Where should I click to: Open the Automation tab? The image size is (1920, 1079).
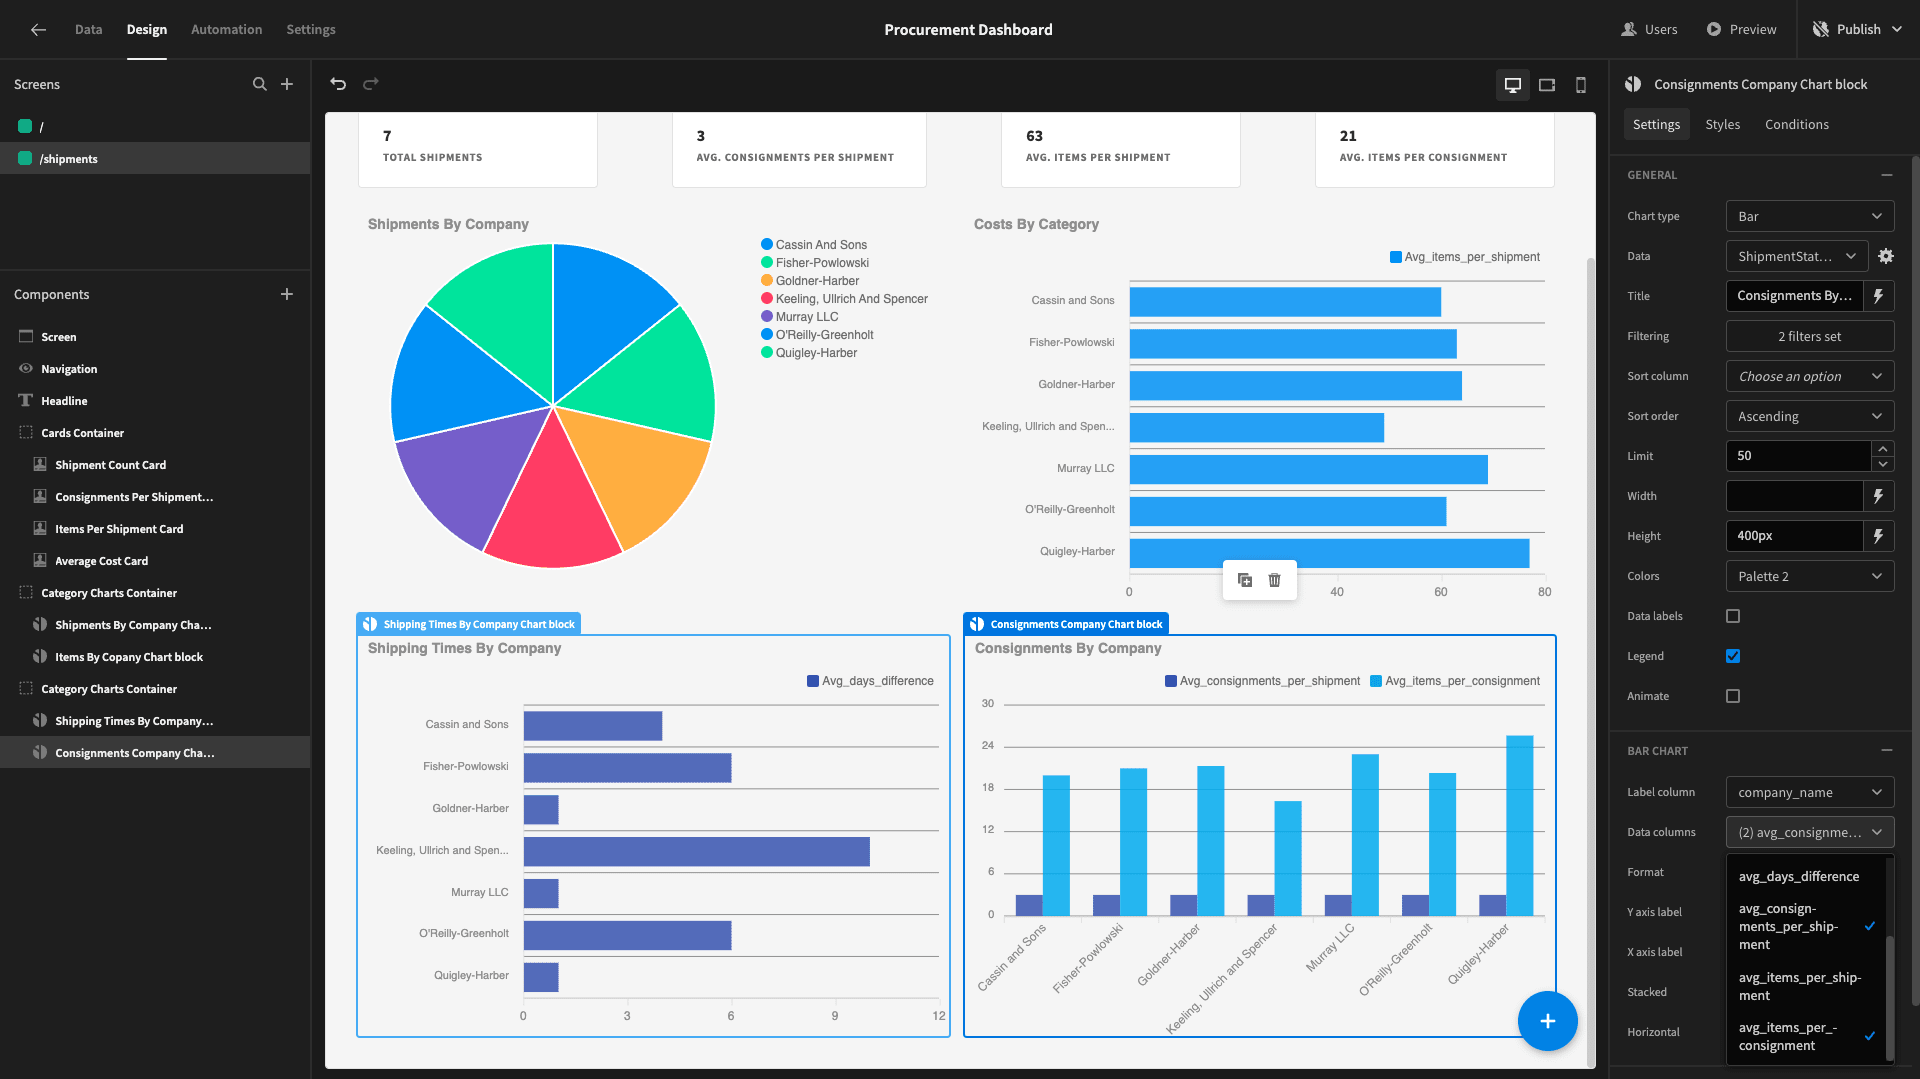[x=227, y=30]
